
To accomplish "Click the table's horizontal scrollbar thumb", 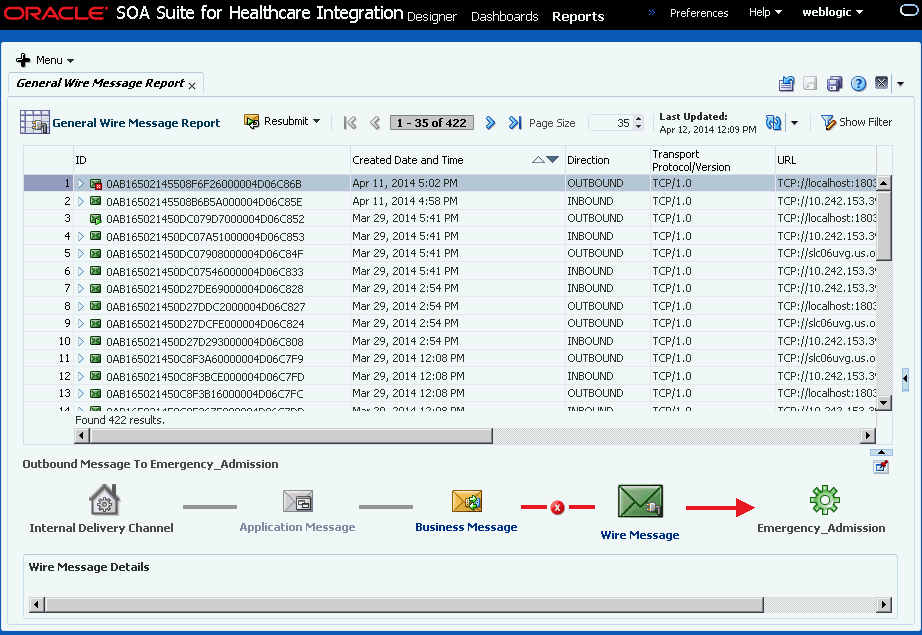I will (x=291, y=436).
